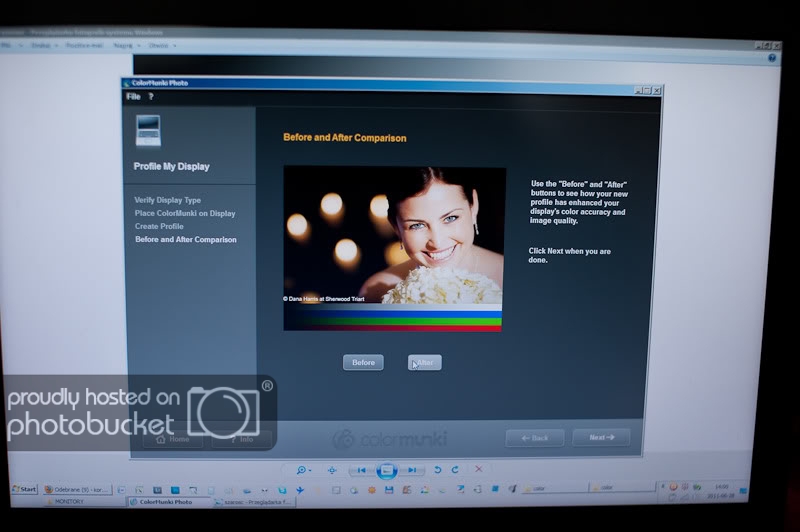Screen dimensions: 800x532
Task: Switch to the Odebrane (9) taskbar window
Action: coord(77,490)
